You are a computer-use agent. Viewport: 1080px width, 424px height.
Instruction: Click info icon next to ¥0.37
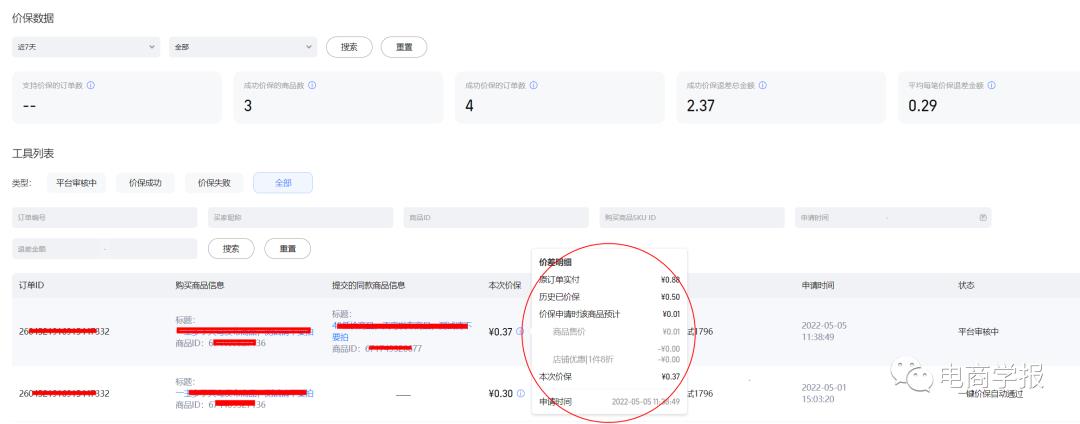tap(520, 332)
